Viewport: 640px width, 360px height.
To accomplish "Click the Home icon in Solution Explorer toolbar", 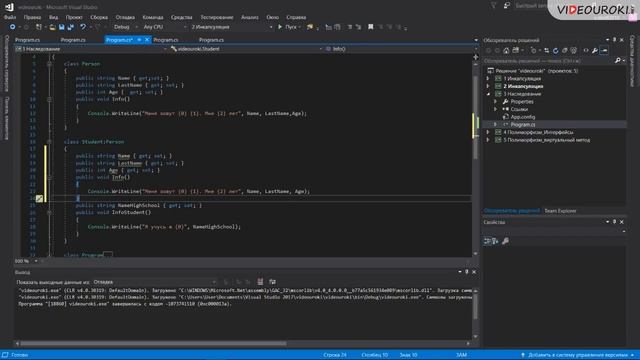I will [506, 51].
